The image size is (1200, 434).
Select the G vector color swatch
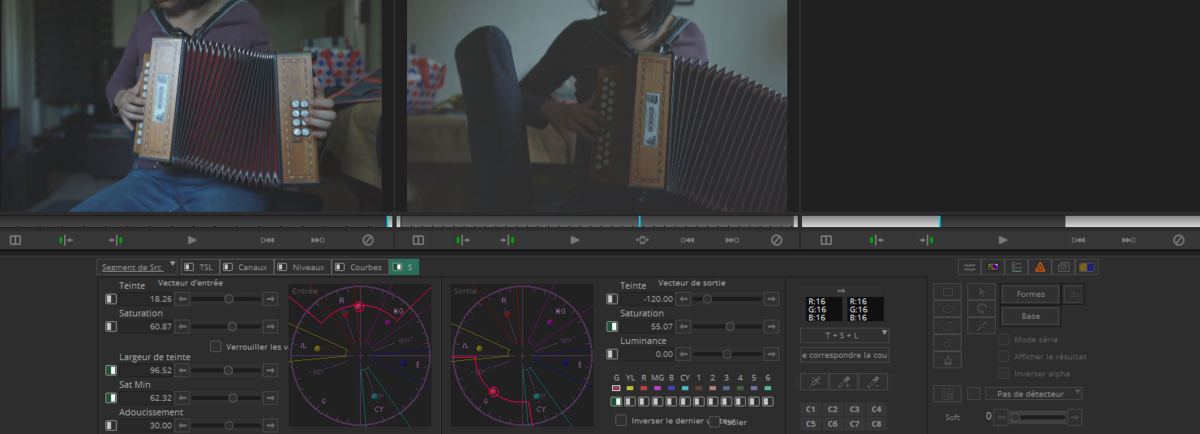617,387
